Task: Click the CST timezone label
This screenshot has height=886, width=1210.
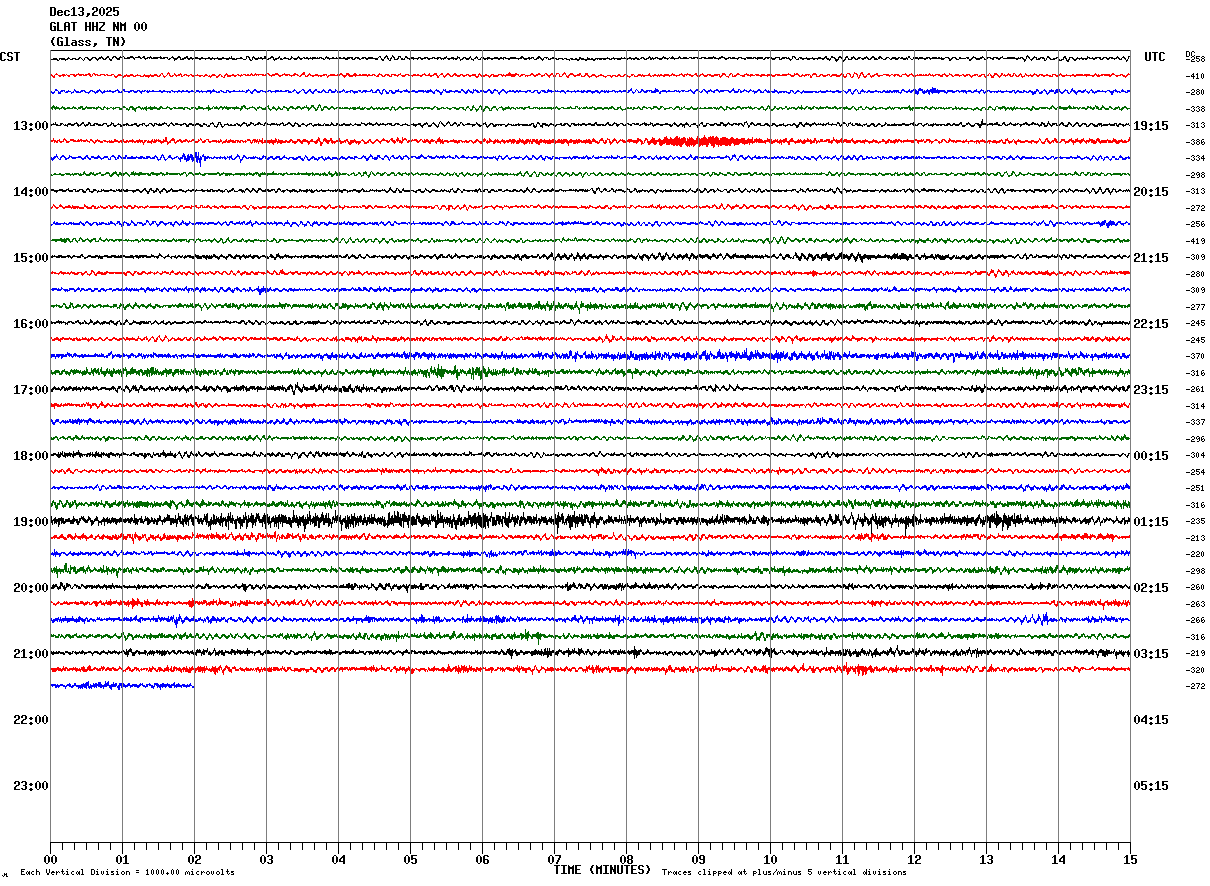Action: pos(10,57)
